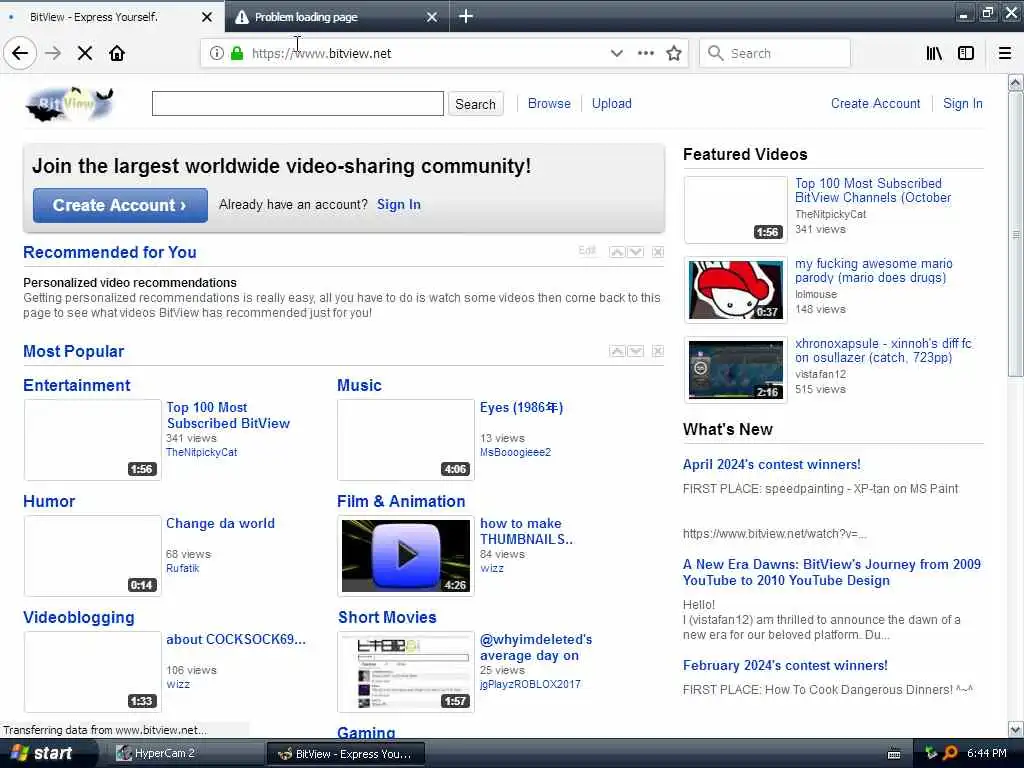Image resolution: width=1024 pixels, height=768 pixels.
Task: Open the Upload link
Action: (611, 103)
